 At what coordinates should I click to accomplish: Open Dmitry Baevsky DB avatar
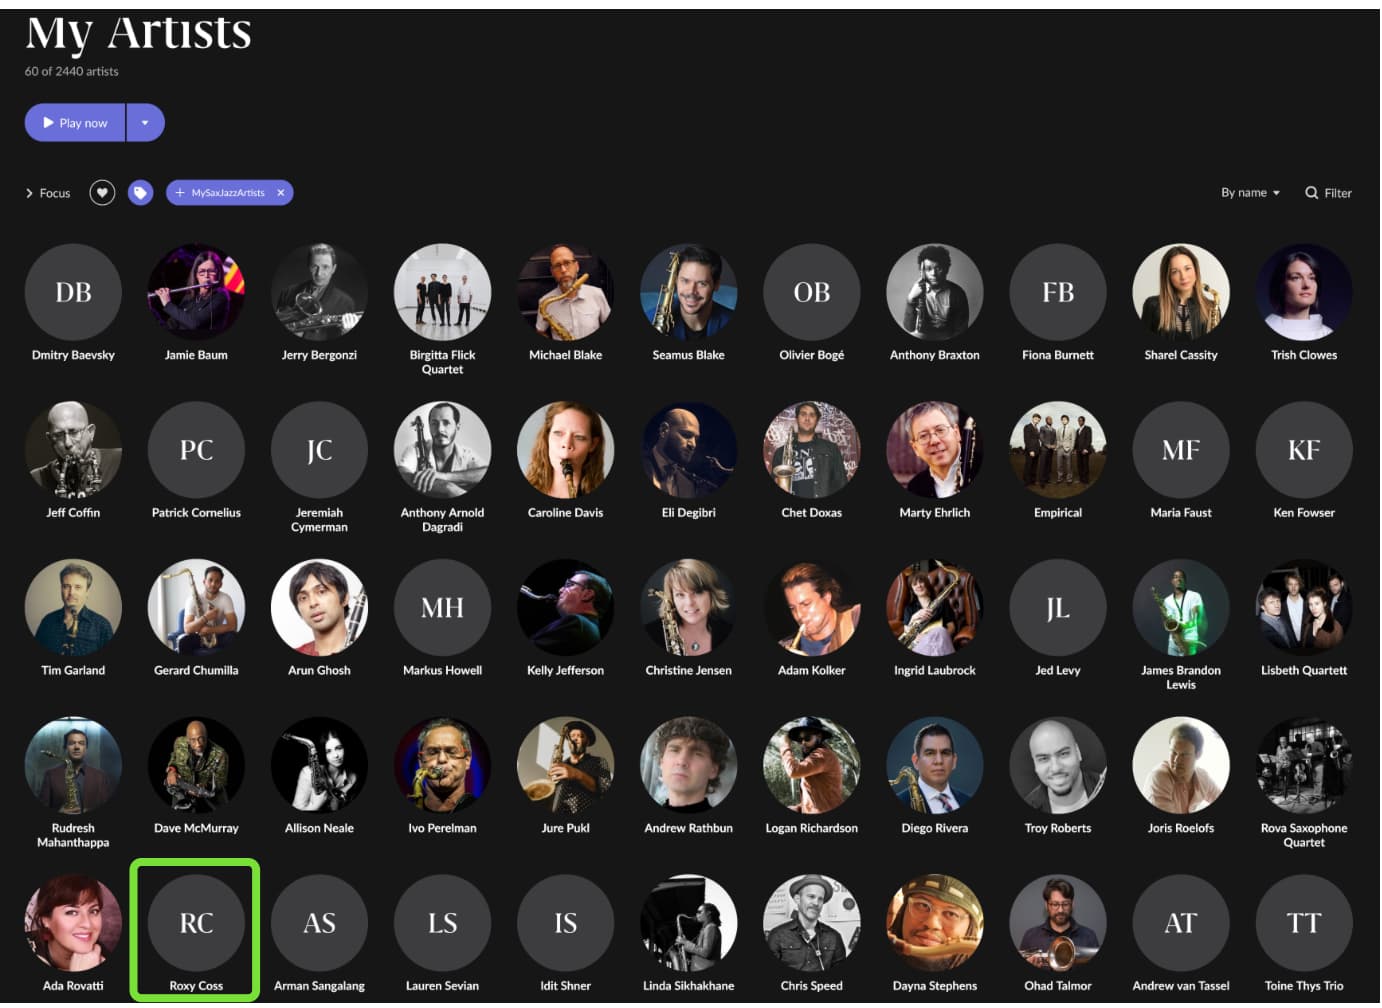coord(73,292)
